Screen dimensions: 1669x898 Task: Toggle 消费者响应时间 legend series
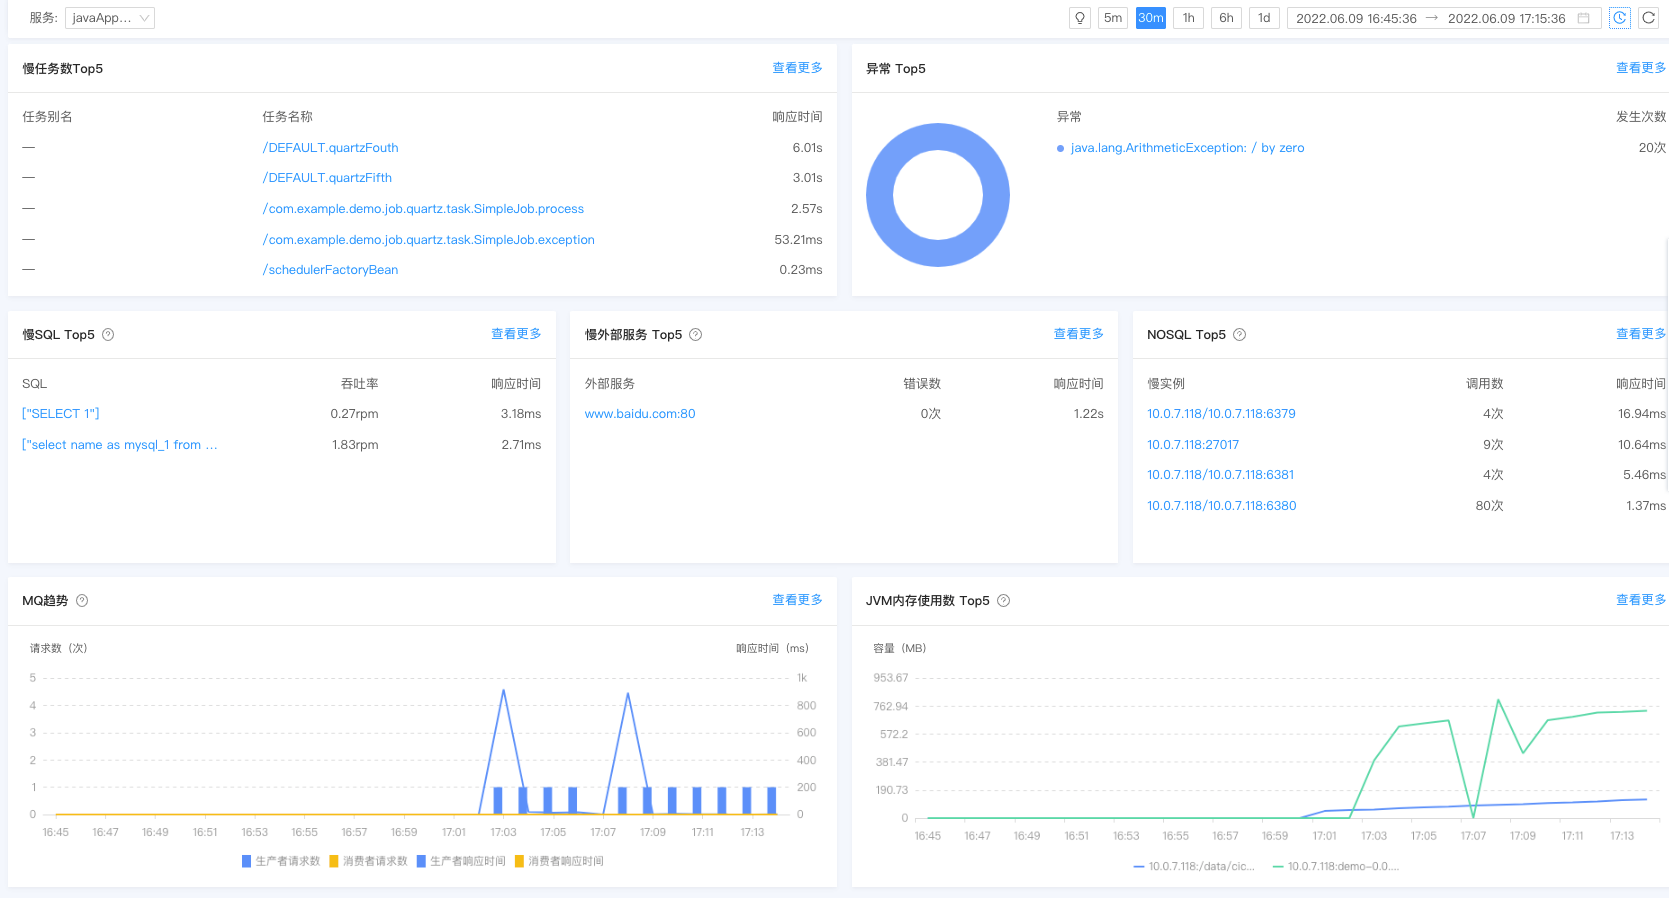(x=559, y=861)
